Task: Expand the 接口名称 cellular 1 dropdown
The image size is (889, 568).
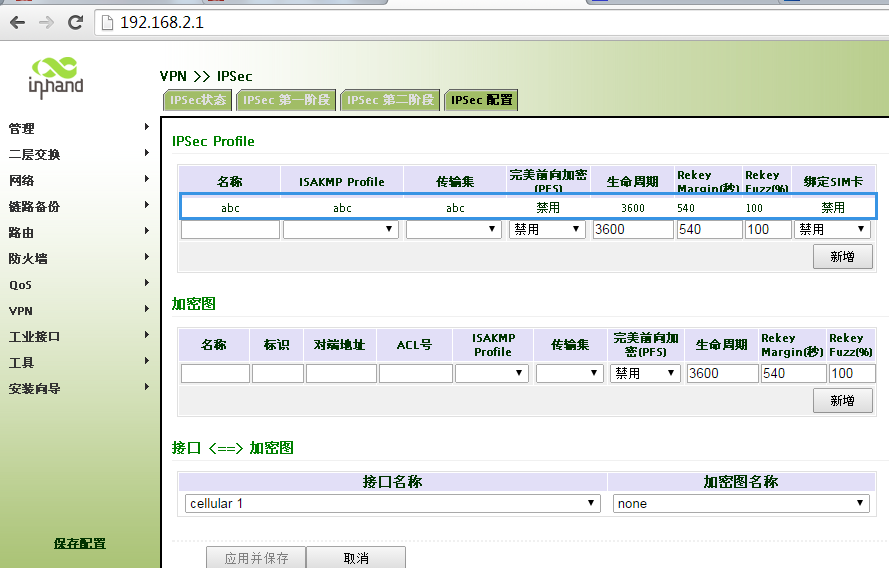Action: click(393, 504)
